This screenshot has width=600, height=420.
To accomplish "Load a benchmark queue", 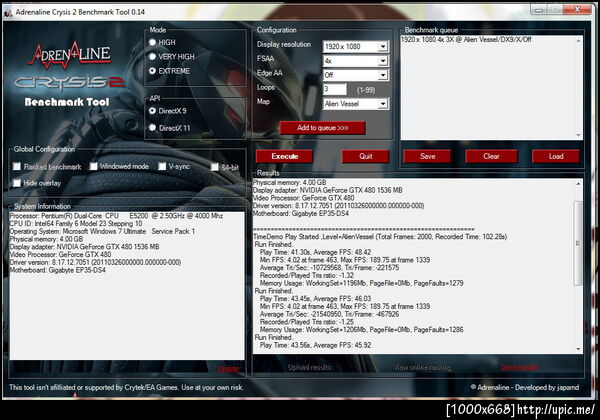I will coord(556,156).
